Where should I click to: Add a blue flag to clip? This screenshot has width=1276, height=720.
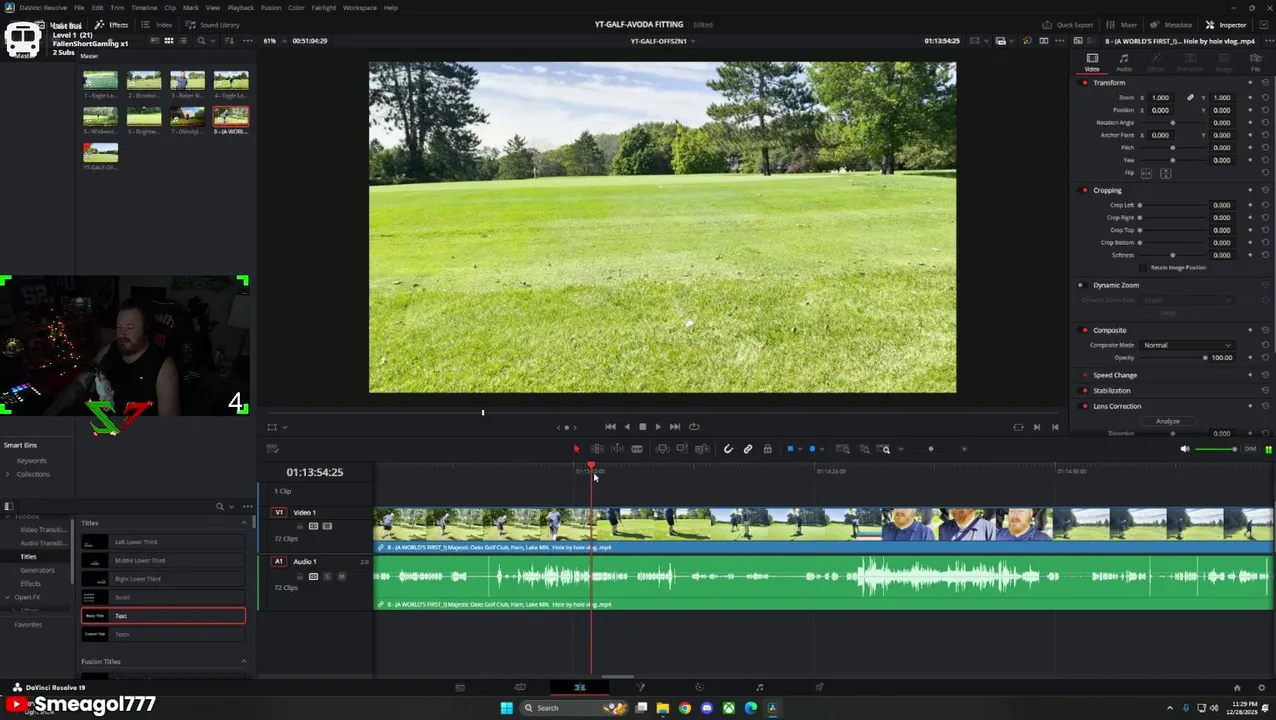[790, 449]
